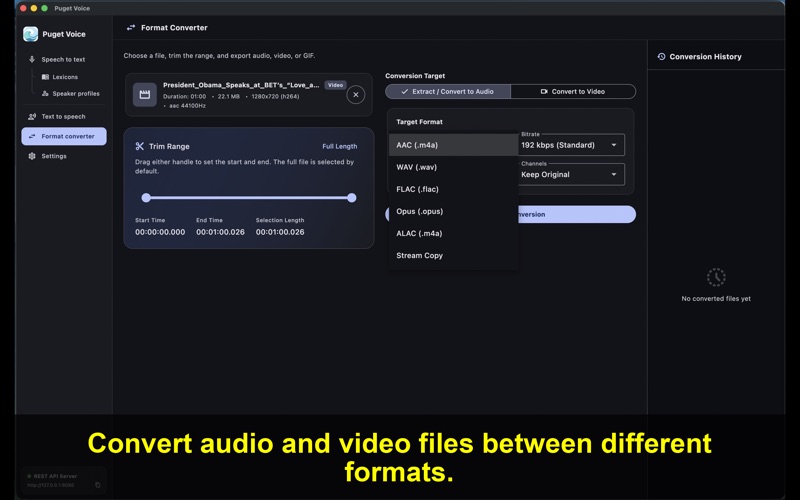Click the End Time value 00:01:00.026
This screenshot has height=500, width=800.
[x=220, y=232]
